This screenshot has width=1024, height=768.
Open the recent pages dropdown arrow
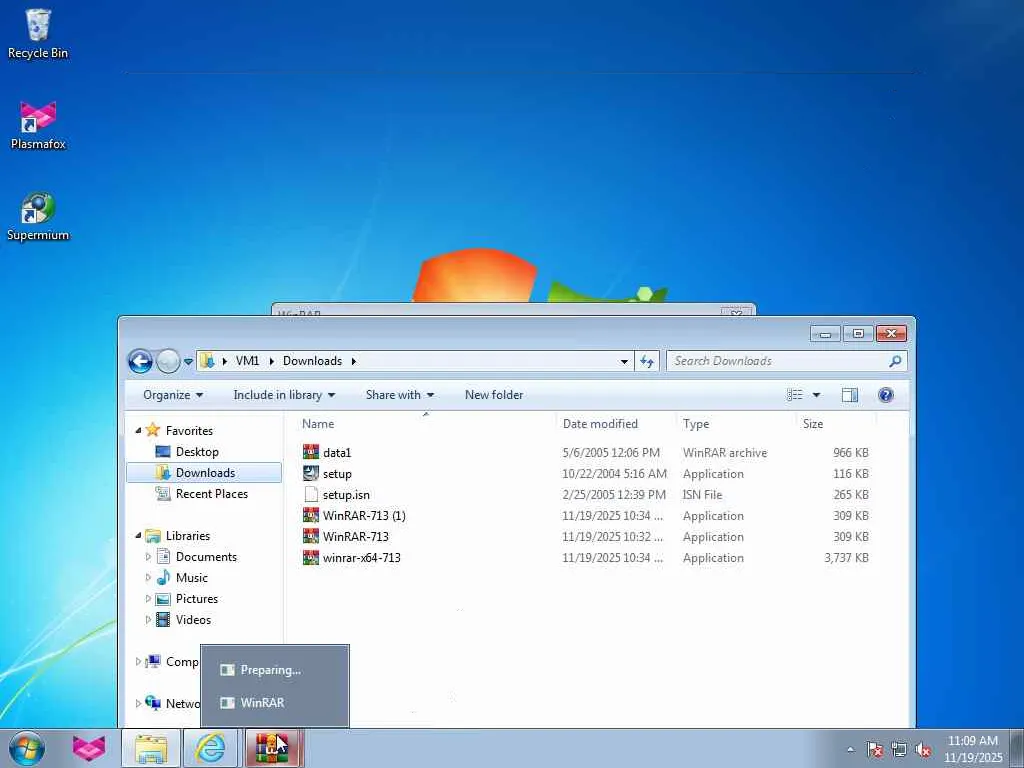point(188,361)
